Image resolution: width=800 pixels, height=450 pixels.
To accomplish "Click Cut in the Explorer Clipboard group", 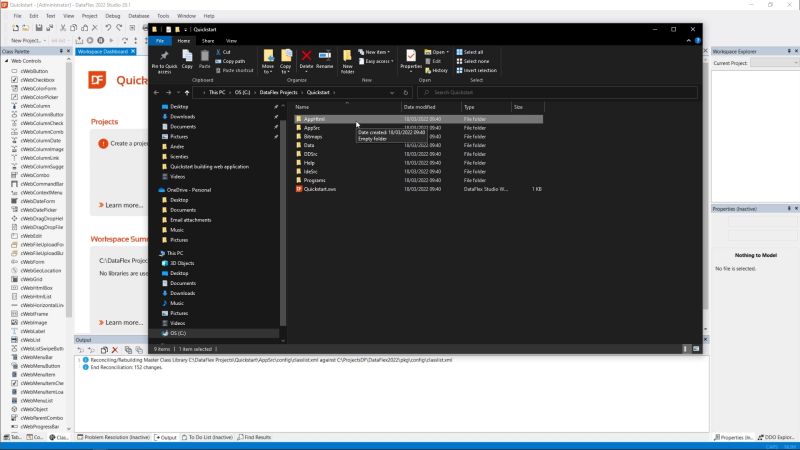I will [223, 52].
